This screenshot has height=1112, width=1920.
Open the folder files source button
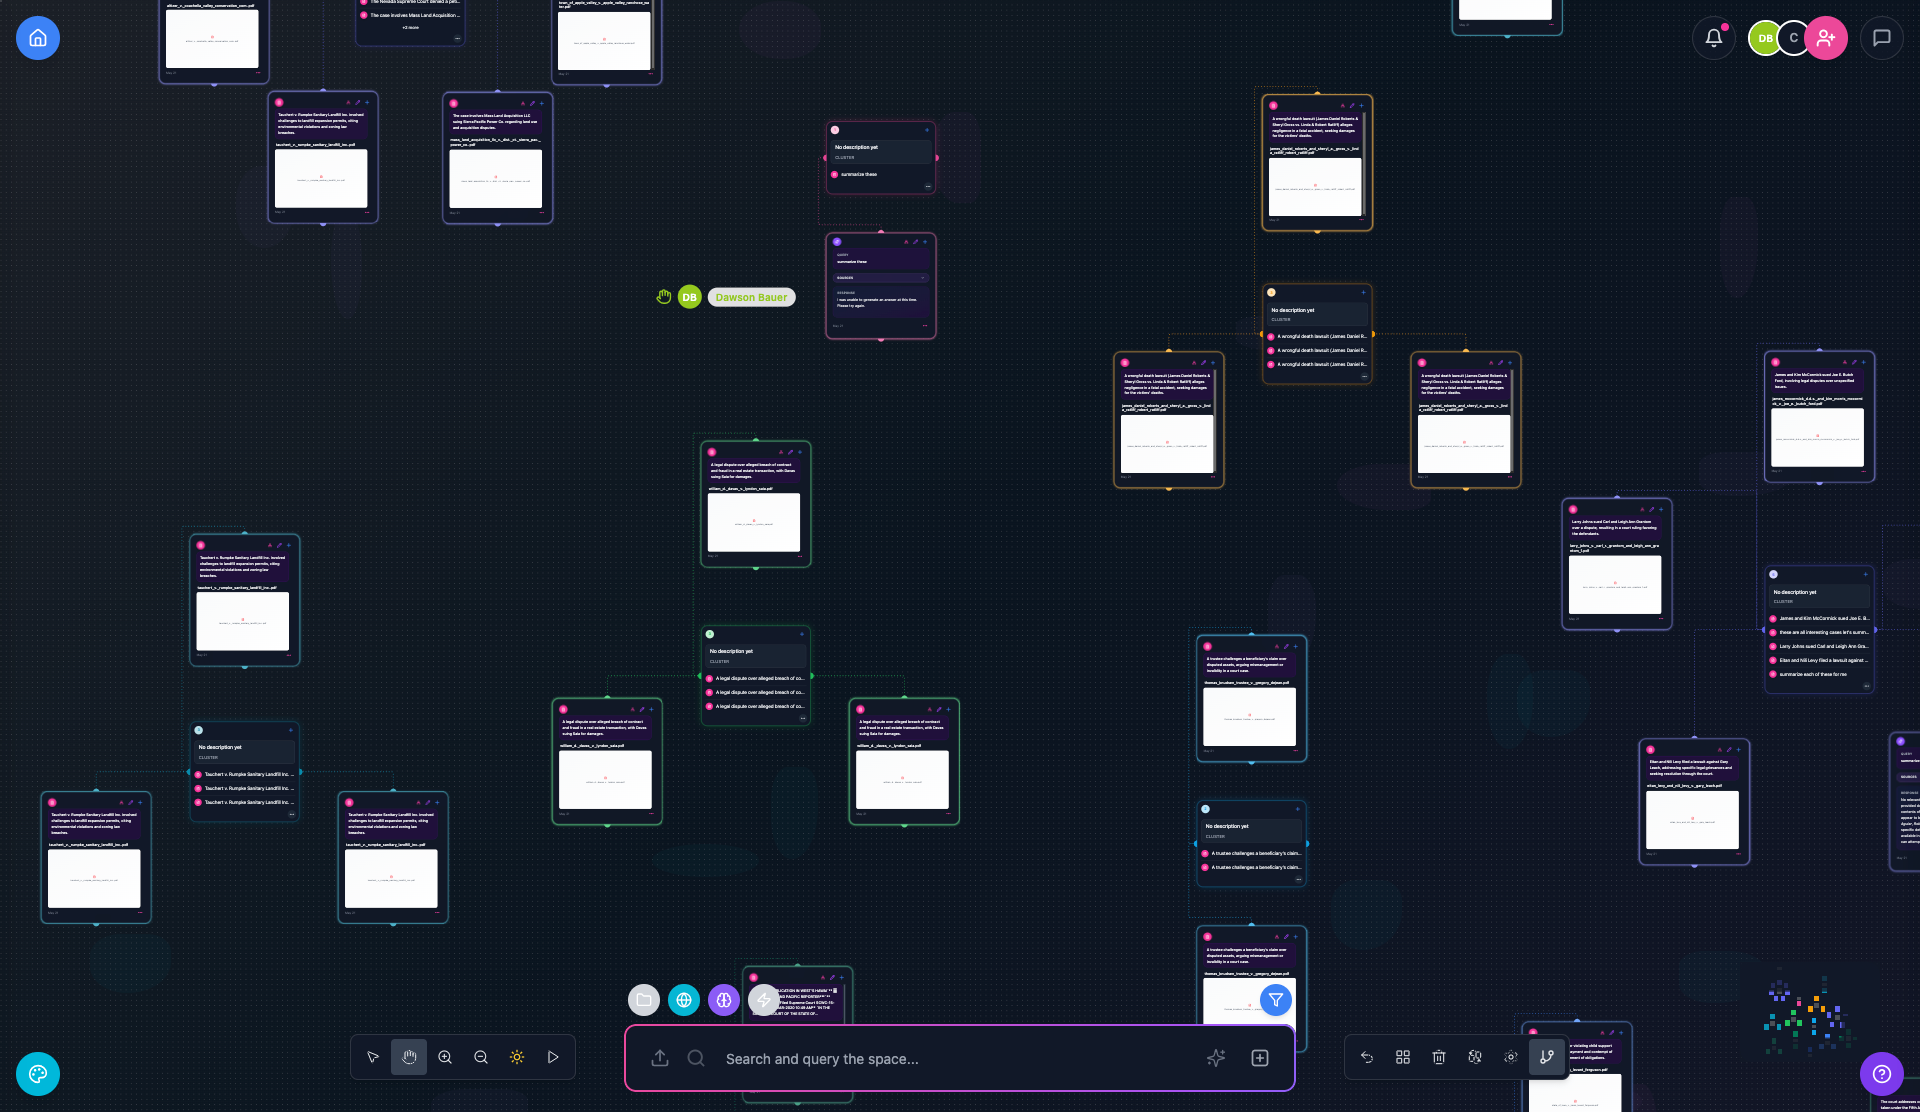click(644, 1000)
